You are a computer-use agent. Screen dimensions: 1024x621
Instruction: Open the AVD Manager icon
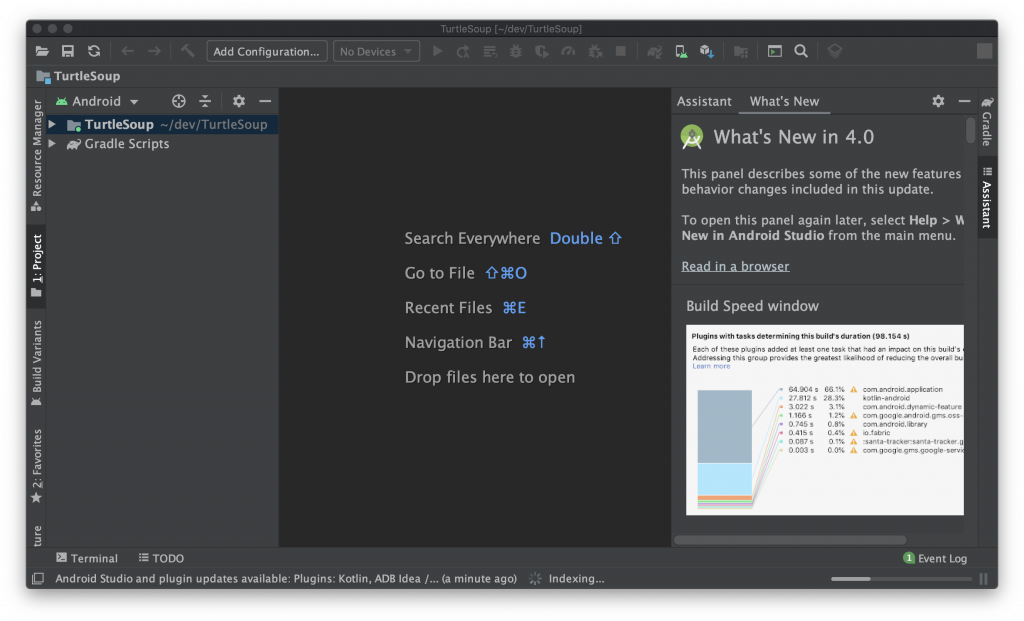(x=680, y=51)
